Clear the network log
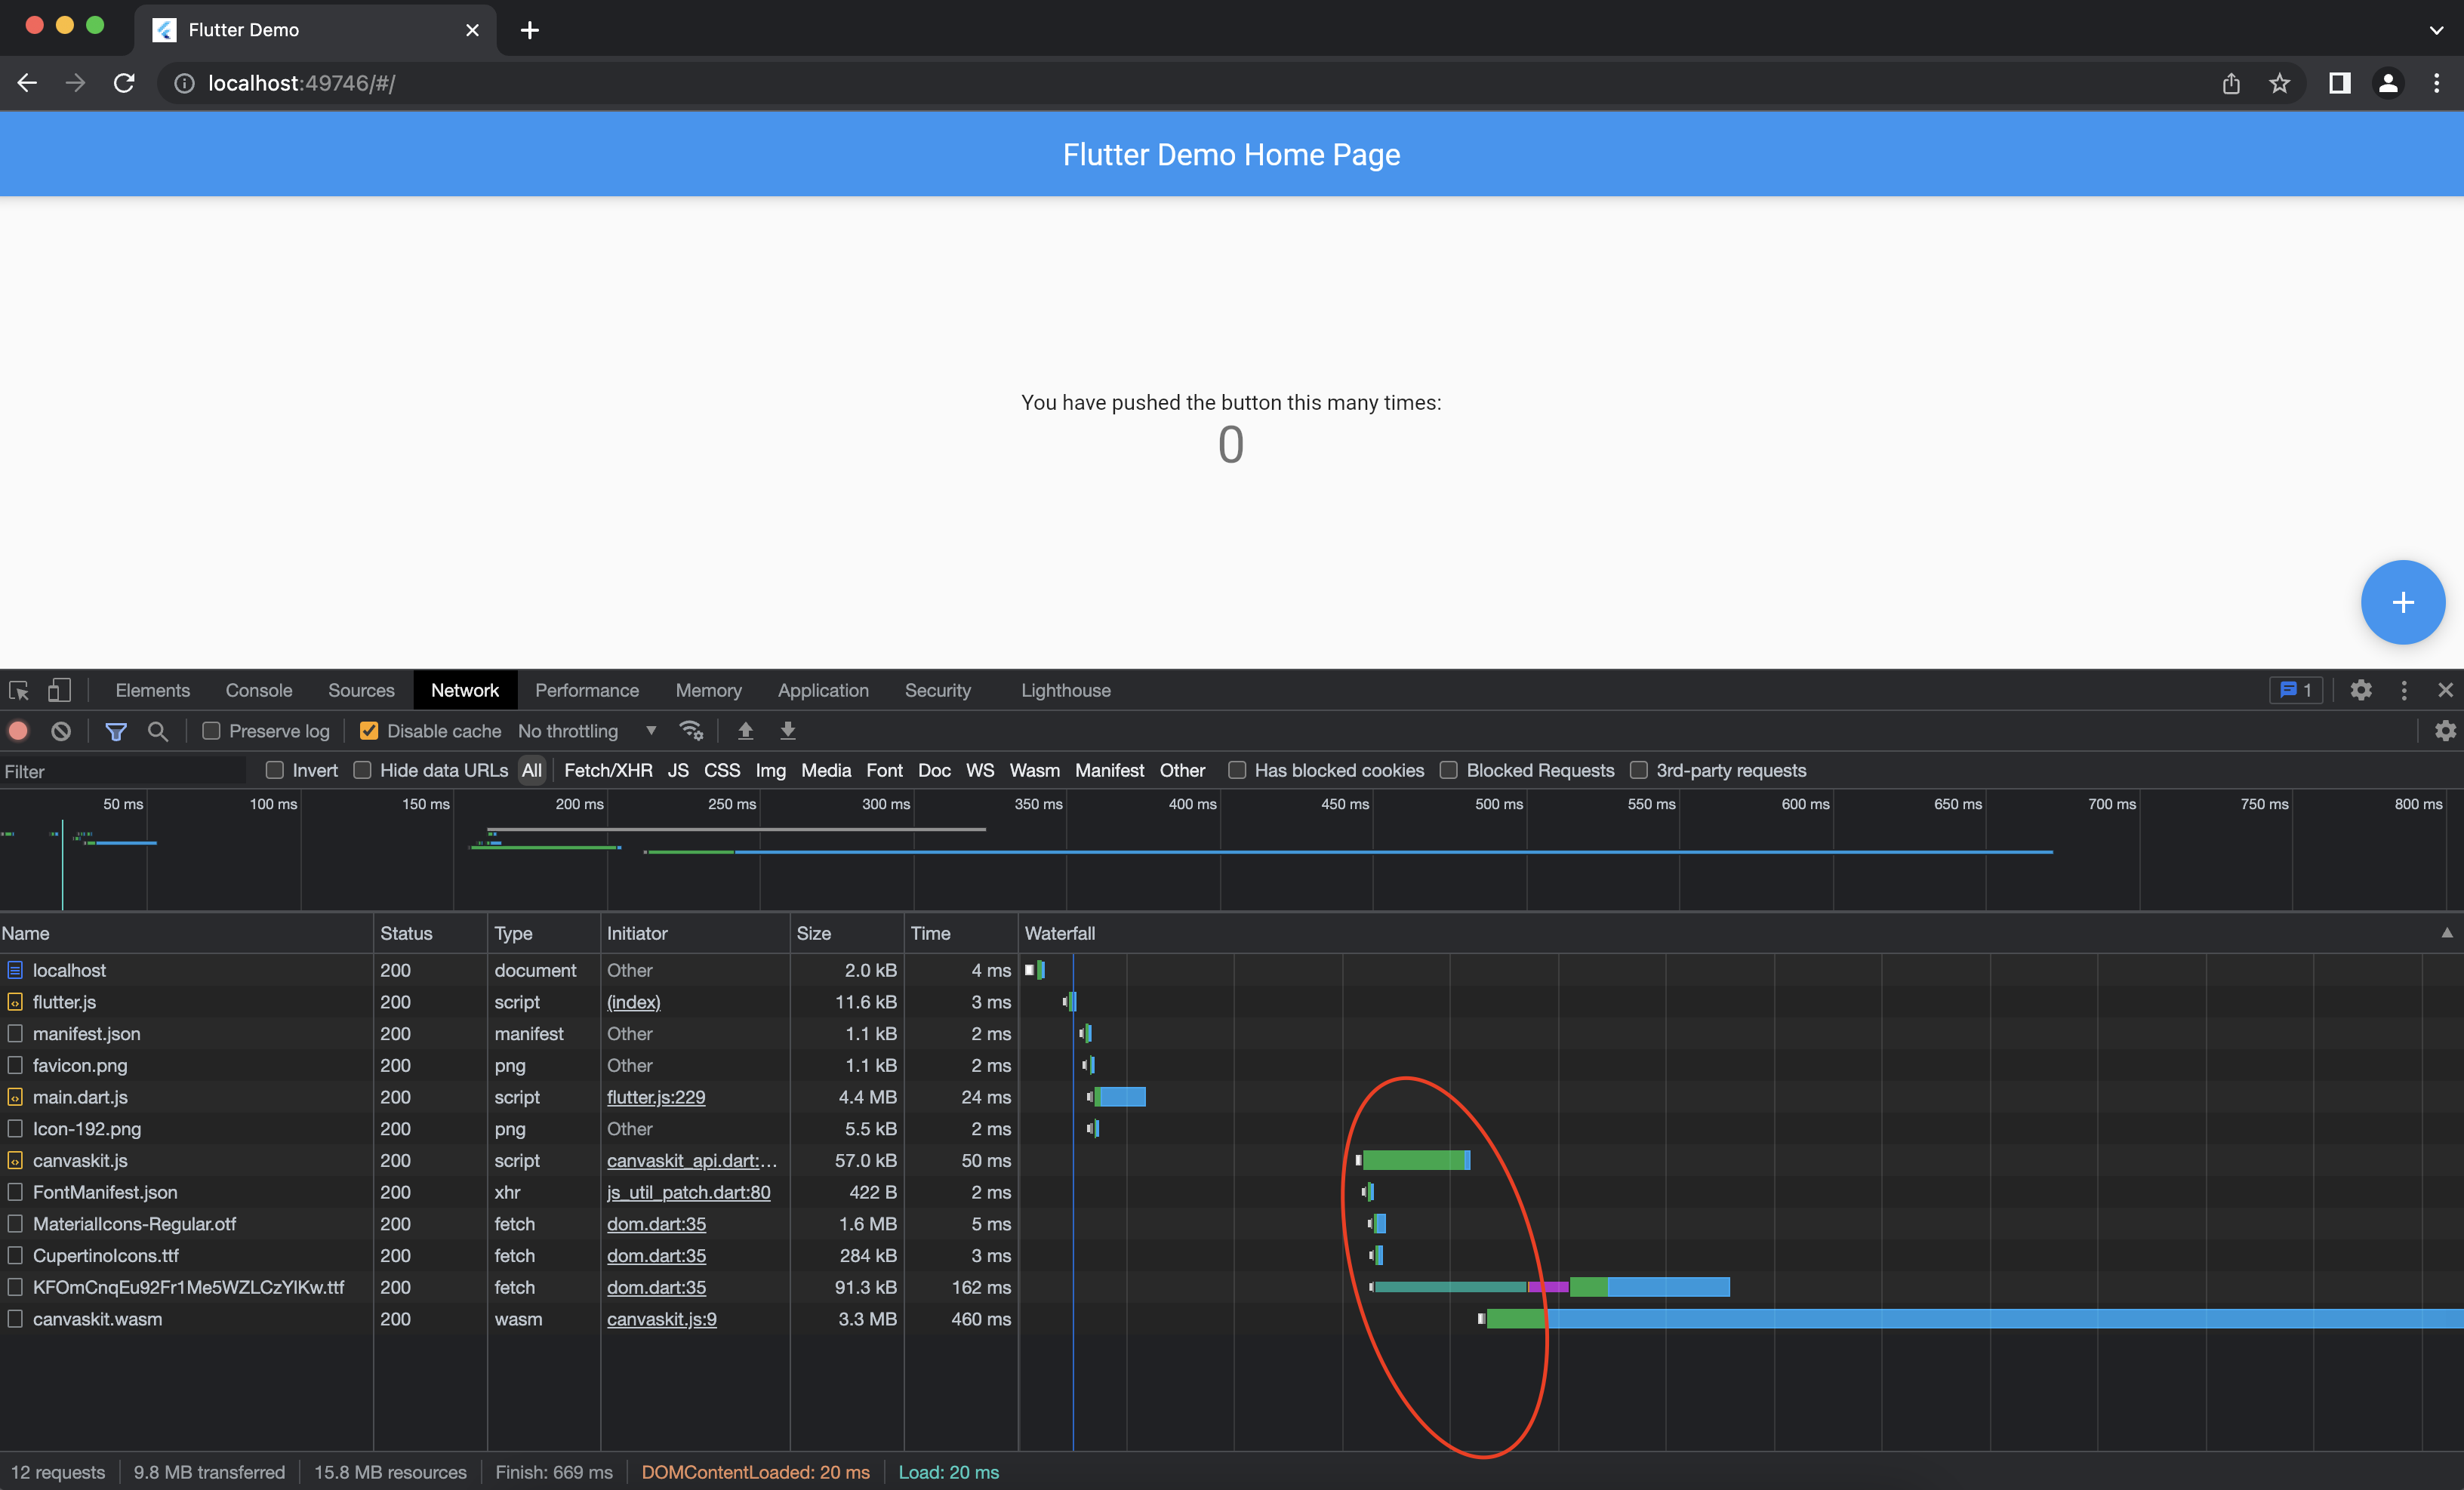 [x=61, y=731]
